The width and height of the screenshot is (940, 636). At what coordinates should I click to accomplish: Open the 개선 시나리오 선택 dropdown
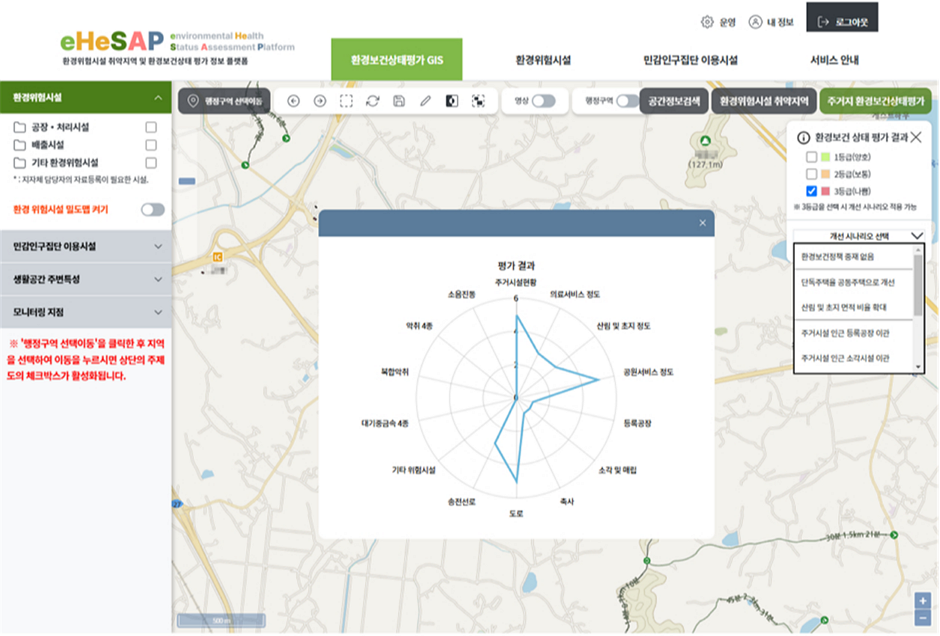click(859, 236)
